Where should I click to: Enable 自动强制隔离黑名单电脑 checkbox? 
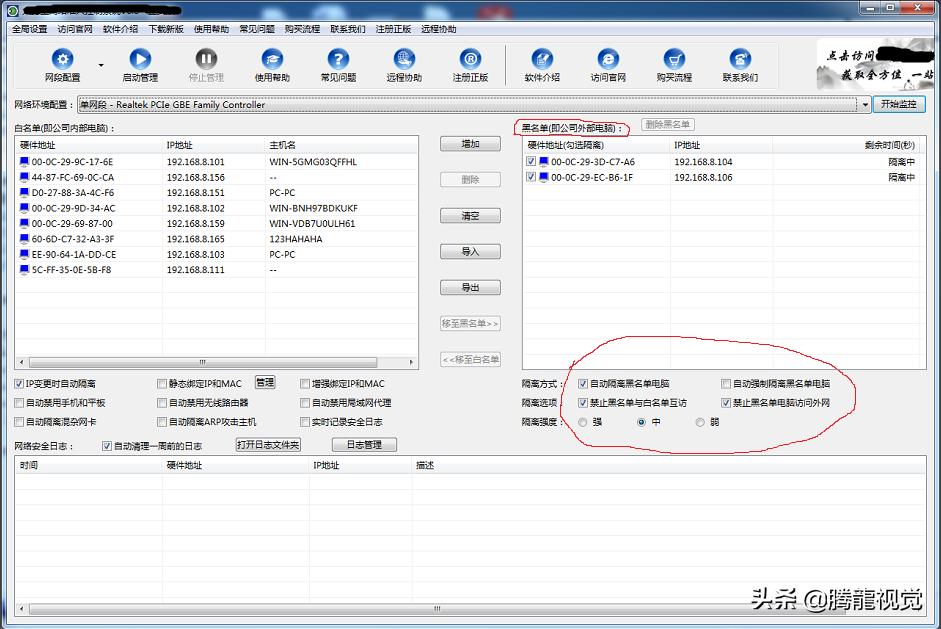point(725,384)
